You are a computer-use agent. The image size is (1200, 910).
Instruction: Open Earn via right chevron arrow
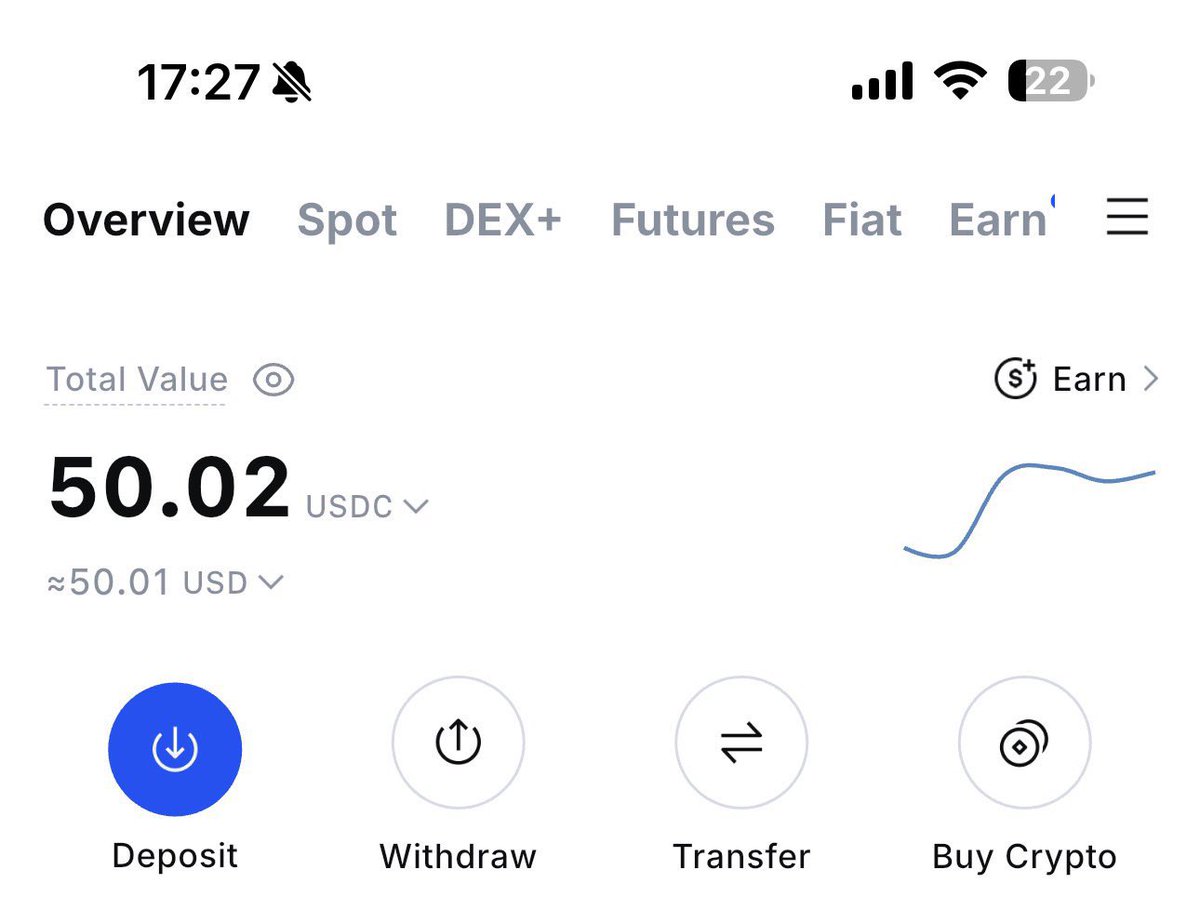coord(1150,380)
